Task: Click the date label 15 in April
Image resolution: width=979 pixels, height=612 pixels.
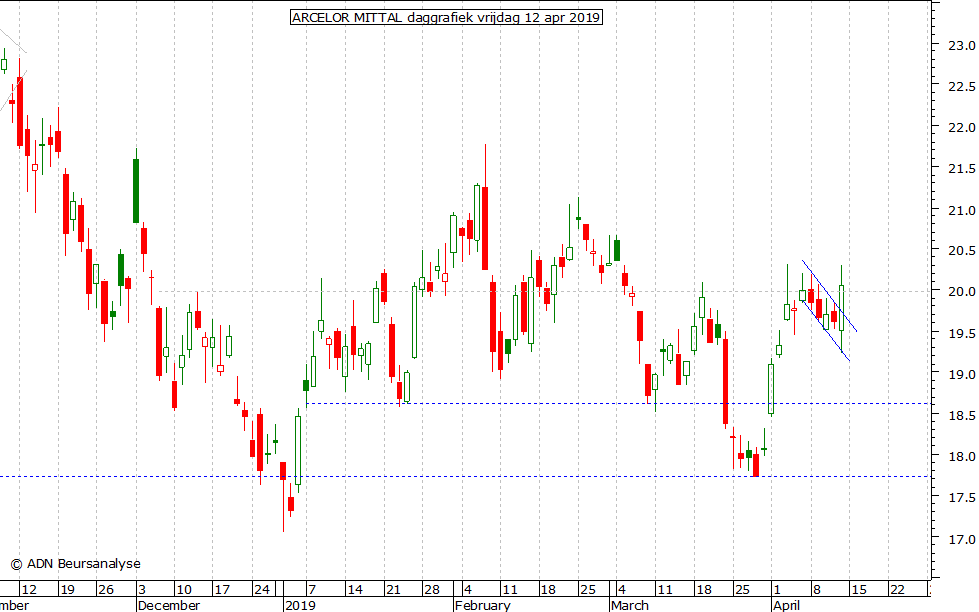Action: click(x=858, y=589)
